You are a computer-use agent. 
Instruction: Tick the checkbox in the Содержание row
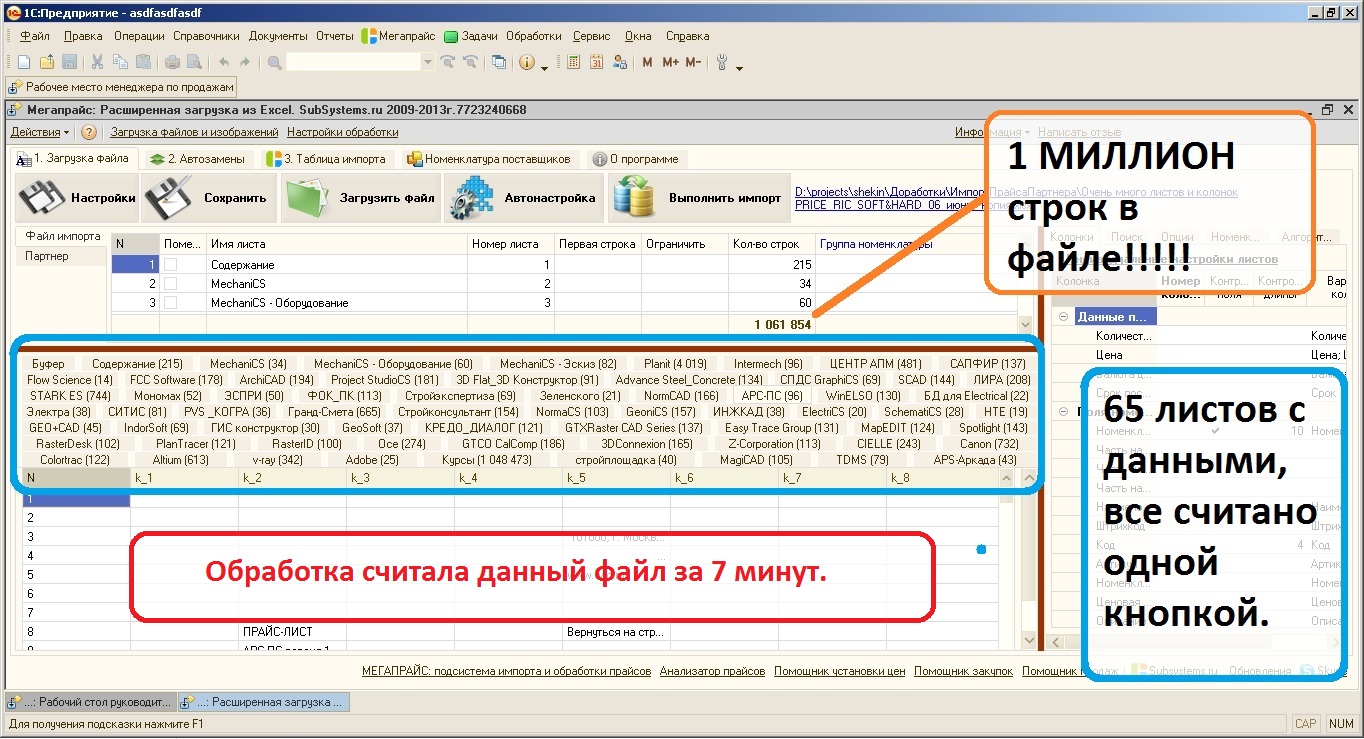[x=171, y=265]
